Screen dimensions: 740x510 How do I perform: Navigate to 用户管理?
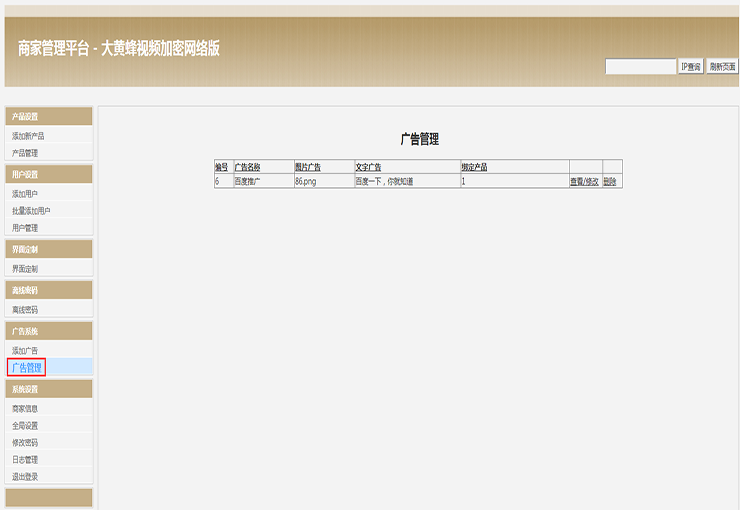pyautogui.click(x=25, y=228)
